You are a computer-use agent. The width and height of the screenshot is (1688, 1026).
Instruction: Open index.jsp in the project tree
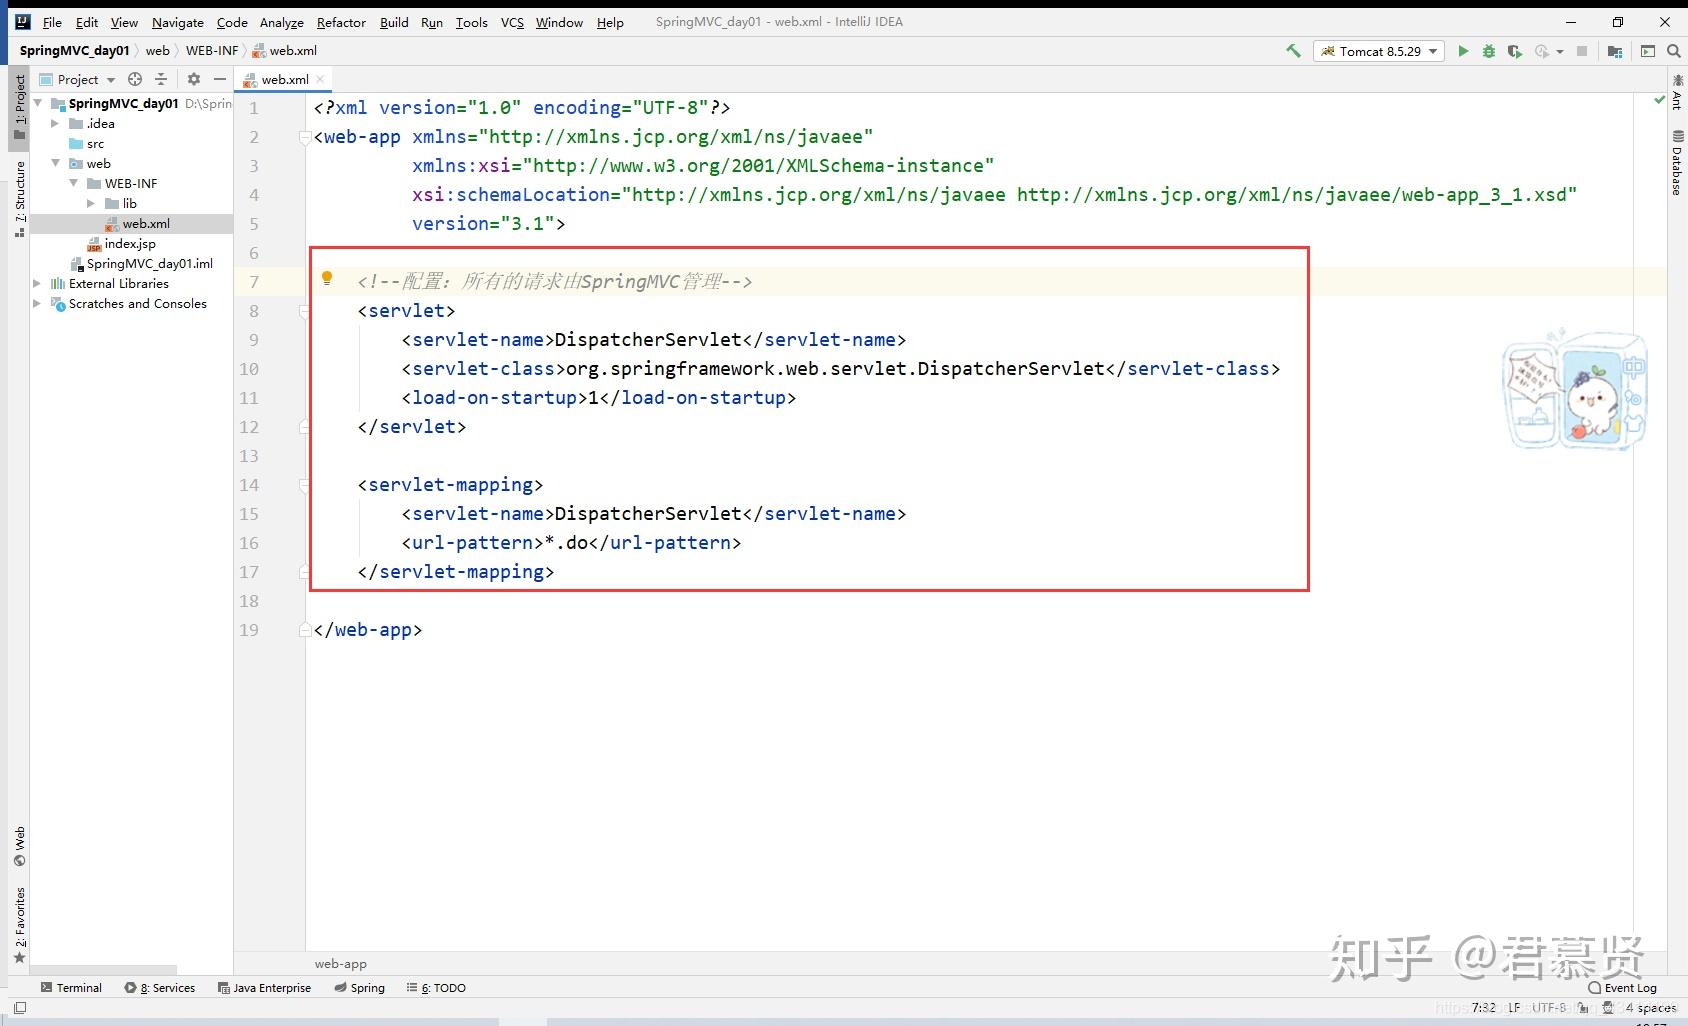tap(130, 244)
